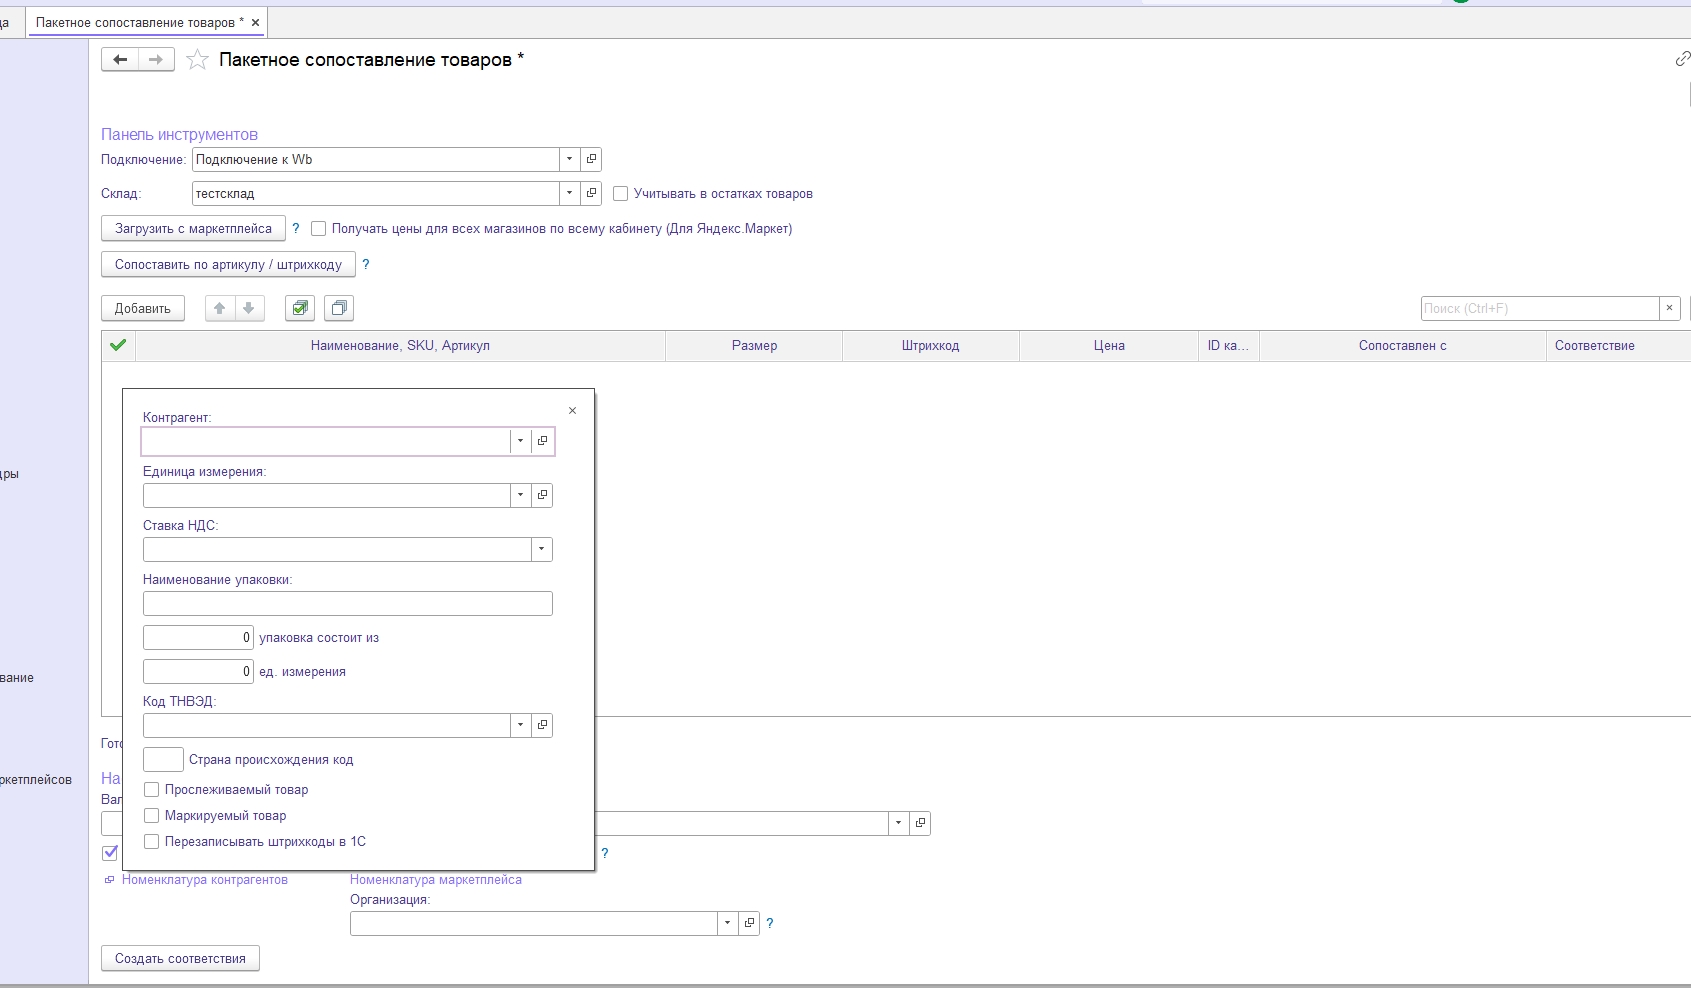
Task: Open the Подключение field's linked item icon
Action: (x=591, y=159)
